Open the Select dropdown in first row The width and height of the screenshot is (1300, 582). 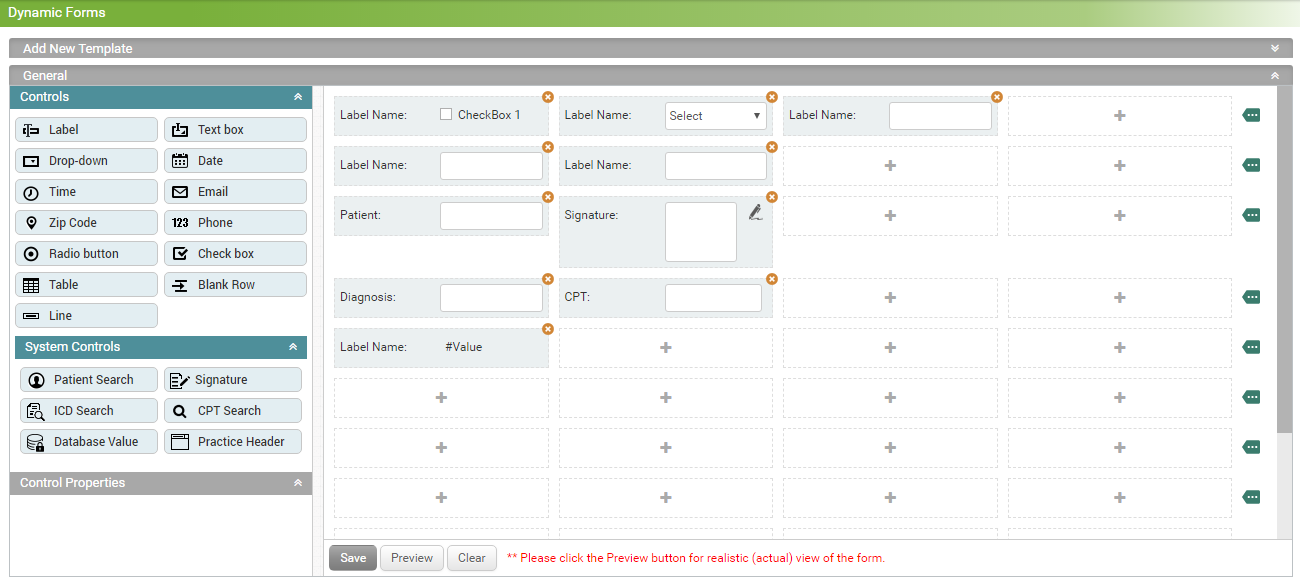click(716, 116)
